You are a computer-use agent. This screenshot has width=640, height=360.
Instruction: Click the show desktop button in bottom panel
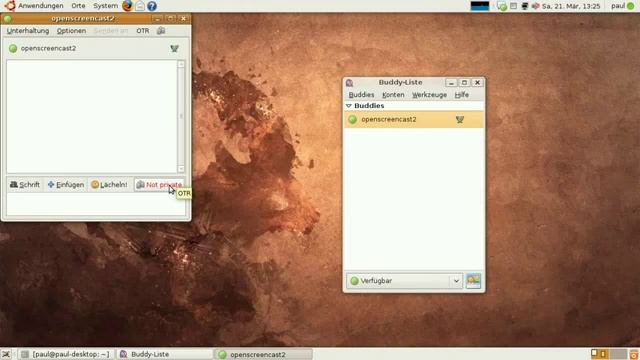[x=6, y=354]
